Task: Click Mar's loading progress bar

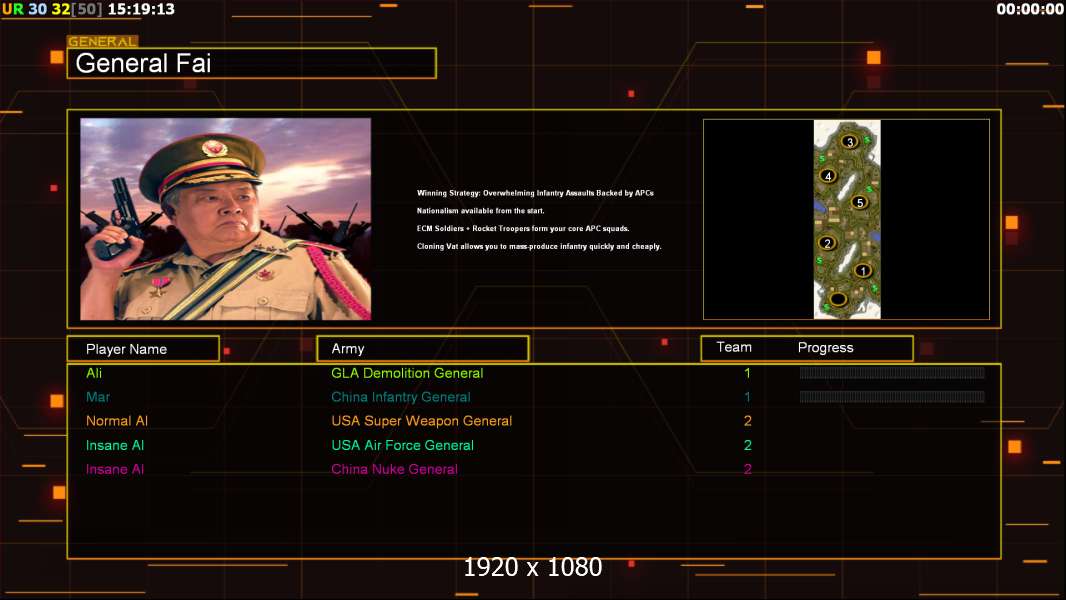Action: 892,397
